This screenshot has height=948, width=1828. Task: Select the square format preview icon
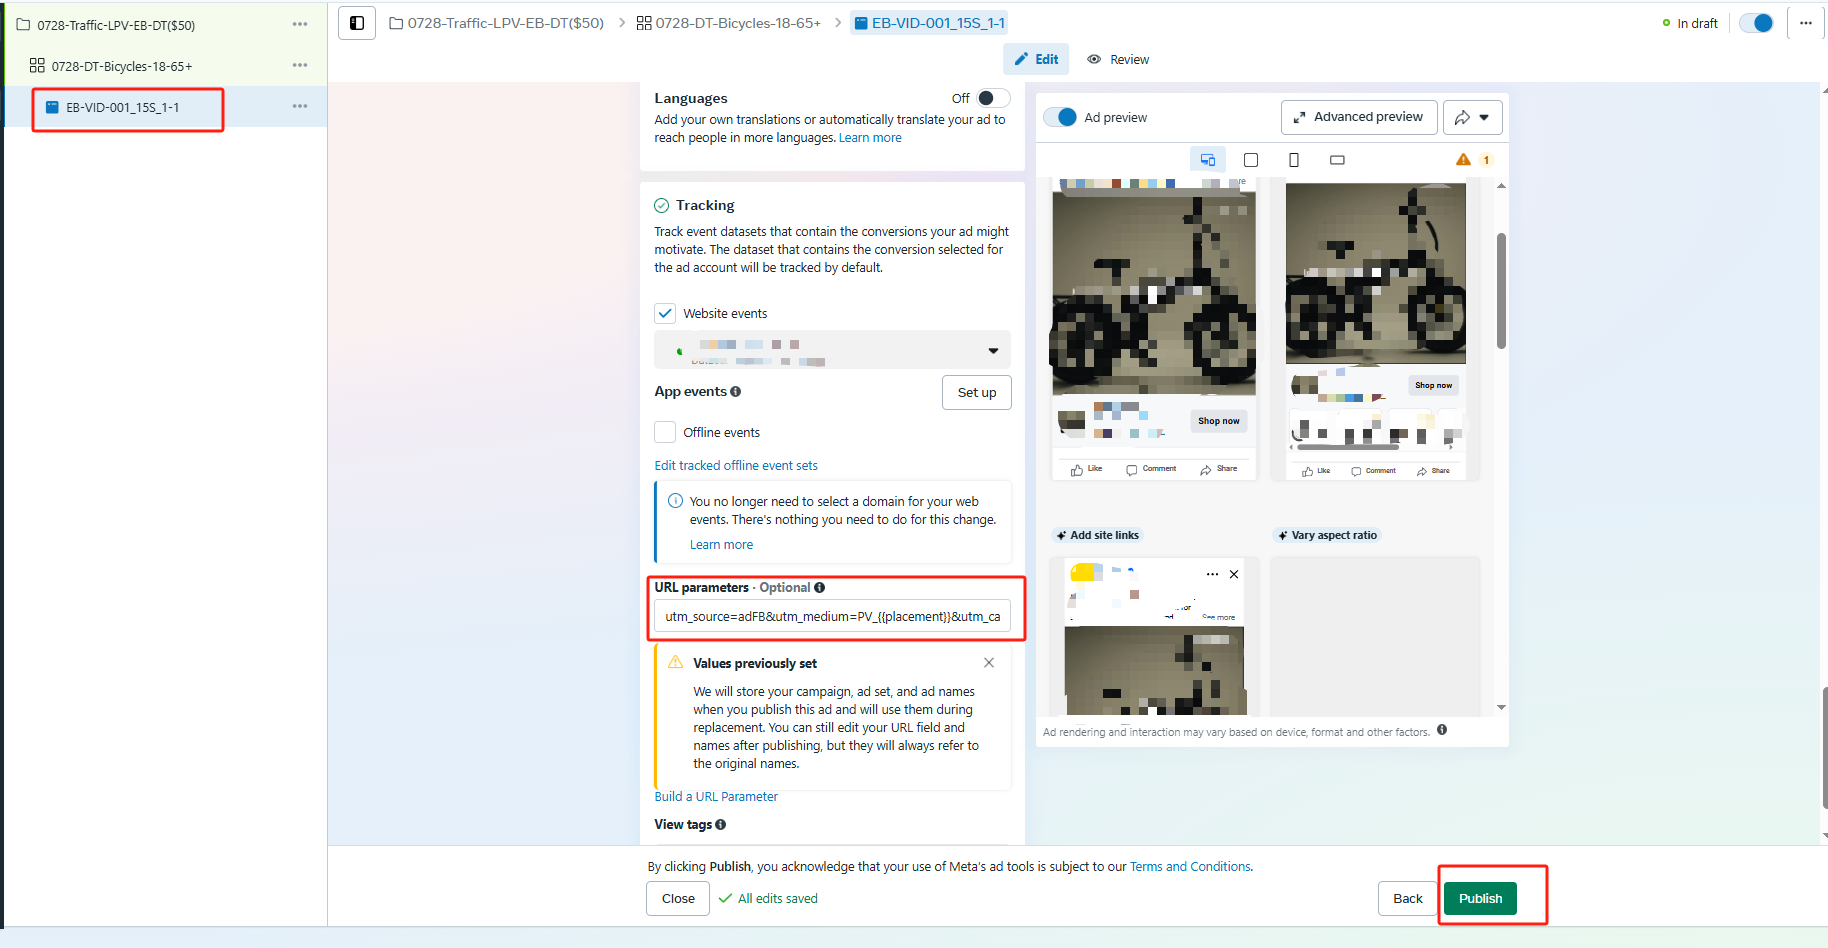click(x=1251, y=159)
